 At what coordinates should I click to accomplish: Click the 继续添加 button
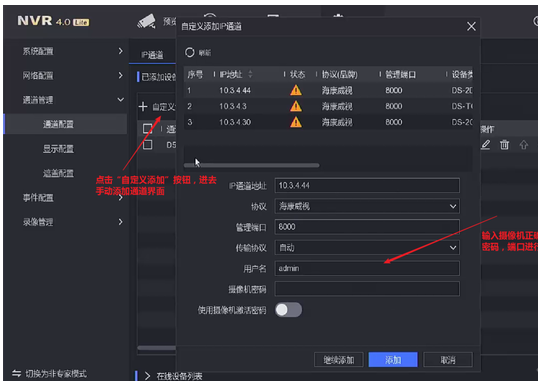click(x=339, y=360)
